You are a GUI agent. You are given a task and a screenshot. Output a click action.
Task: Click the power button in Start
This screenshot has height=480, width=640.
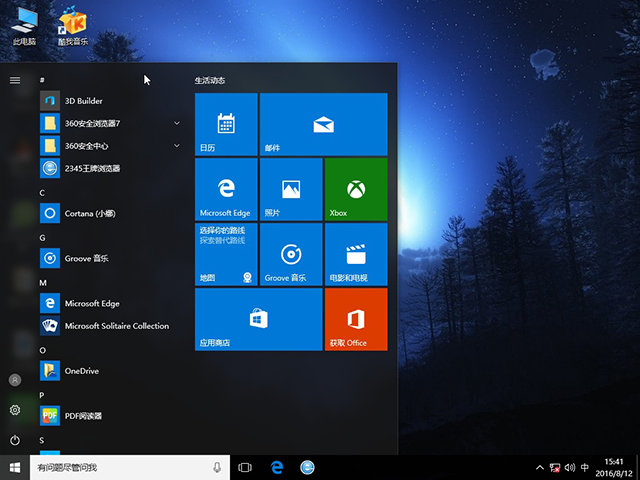[x=14, y=440]
